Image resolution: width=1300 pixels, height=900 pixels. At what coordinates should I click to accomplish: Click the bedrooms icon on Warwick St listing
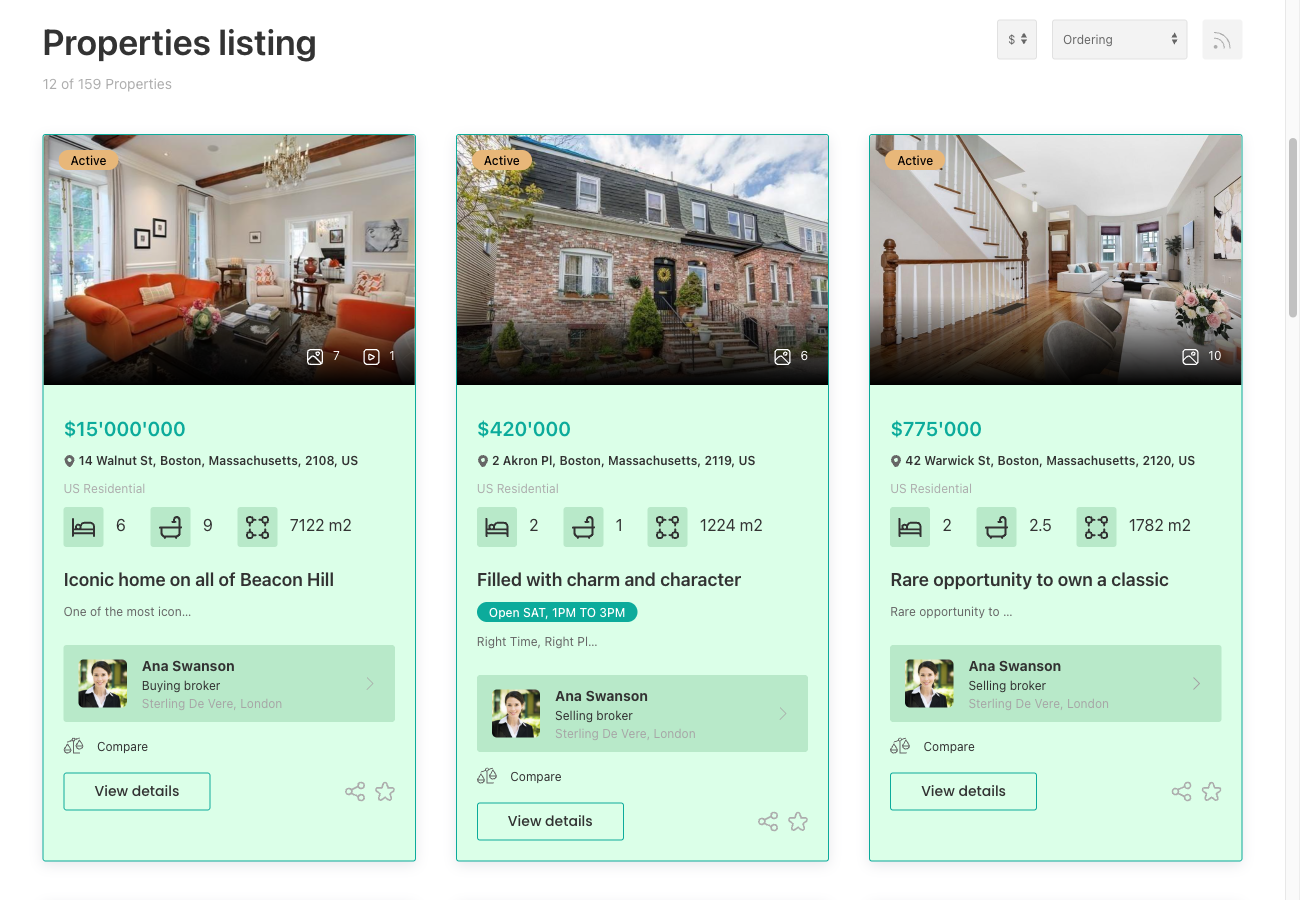(x=910, y=526)
